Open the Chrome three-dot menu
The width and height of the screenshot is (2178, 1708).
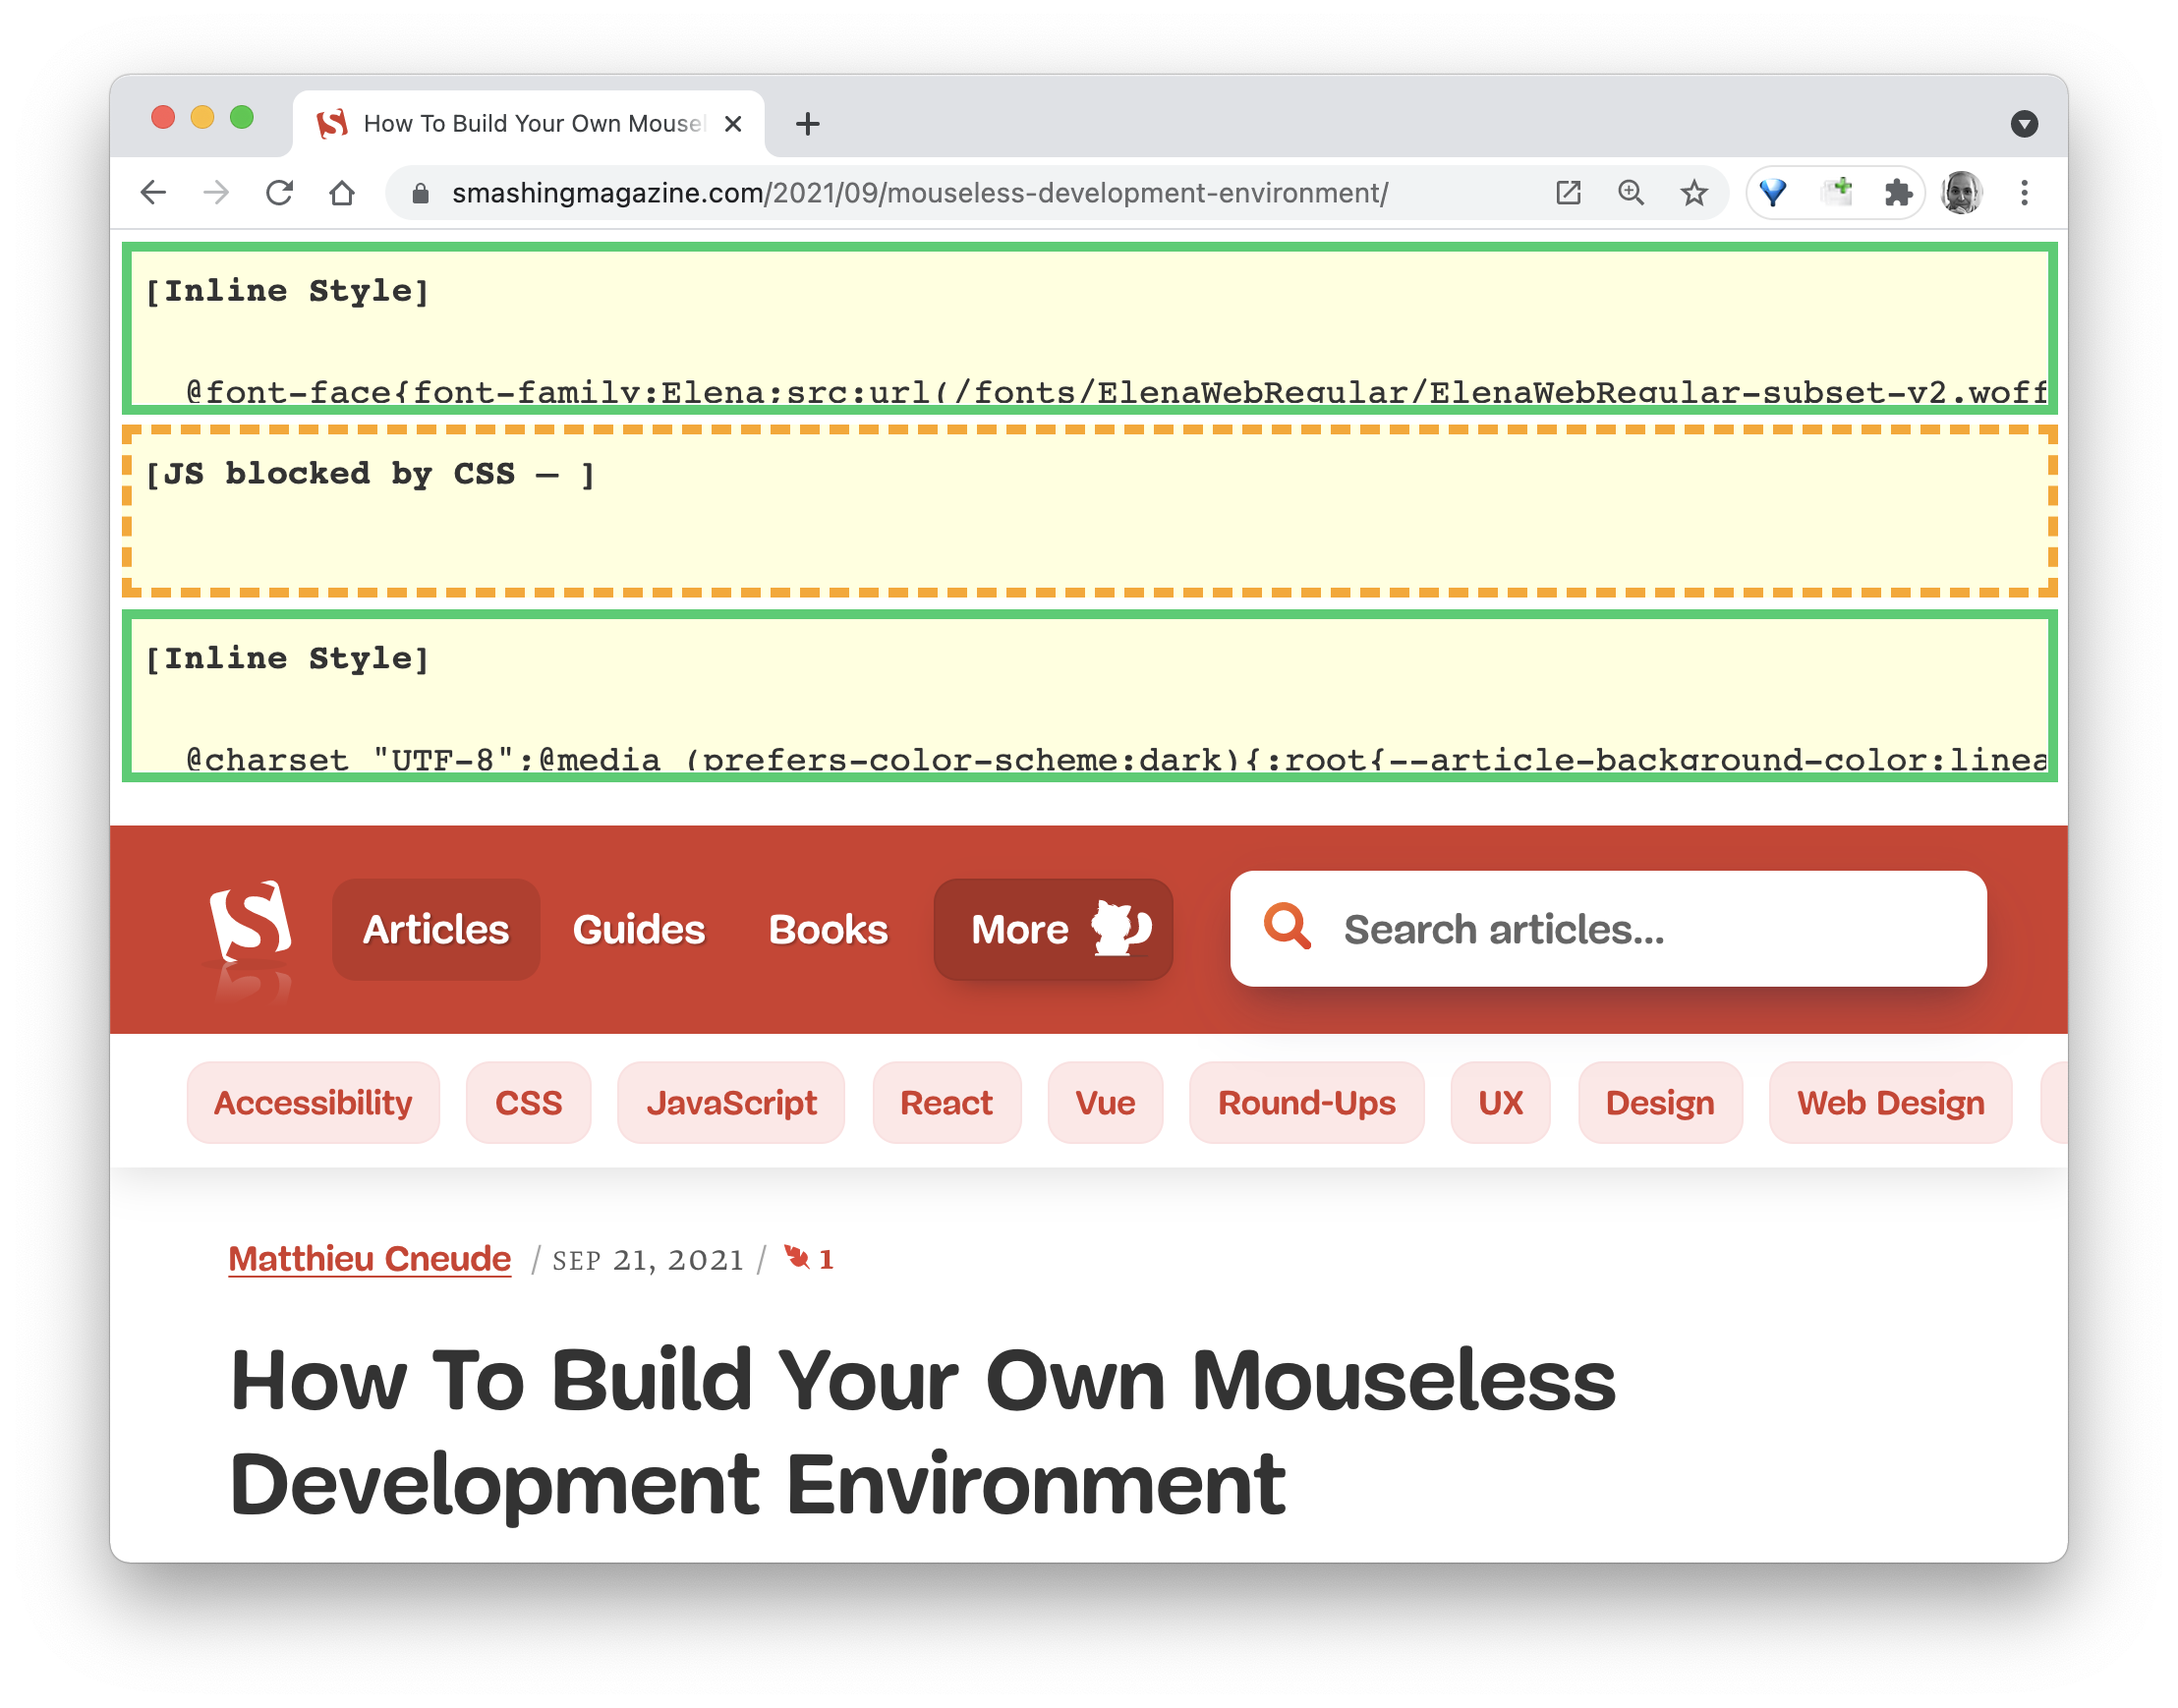tap(2025, 193)
